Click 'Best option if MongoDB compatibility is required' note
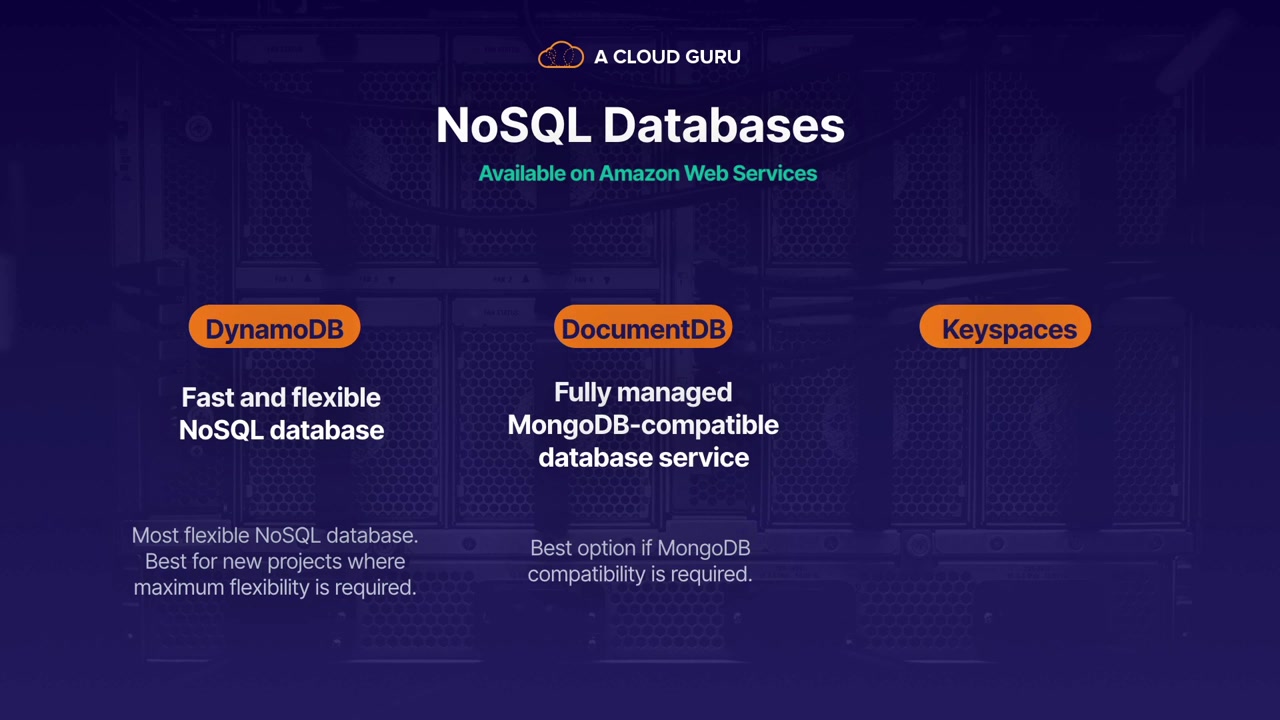Screen dimensions: 1280x720 coord(640,561)
